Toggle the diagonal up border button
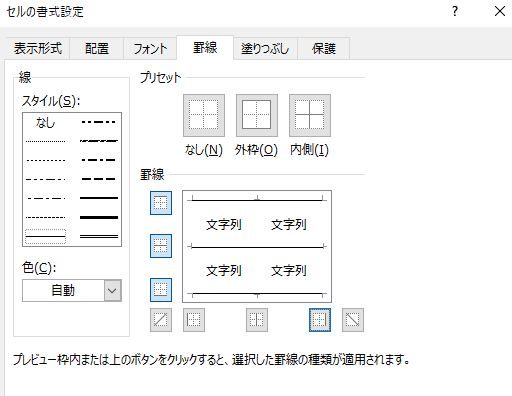 pyautogui.click(x=161, y=320)
